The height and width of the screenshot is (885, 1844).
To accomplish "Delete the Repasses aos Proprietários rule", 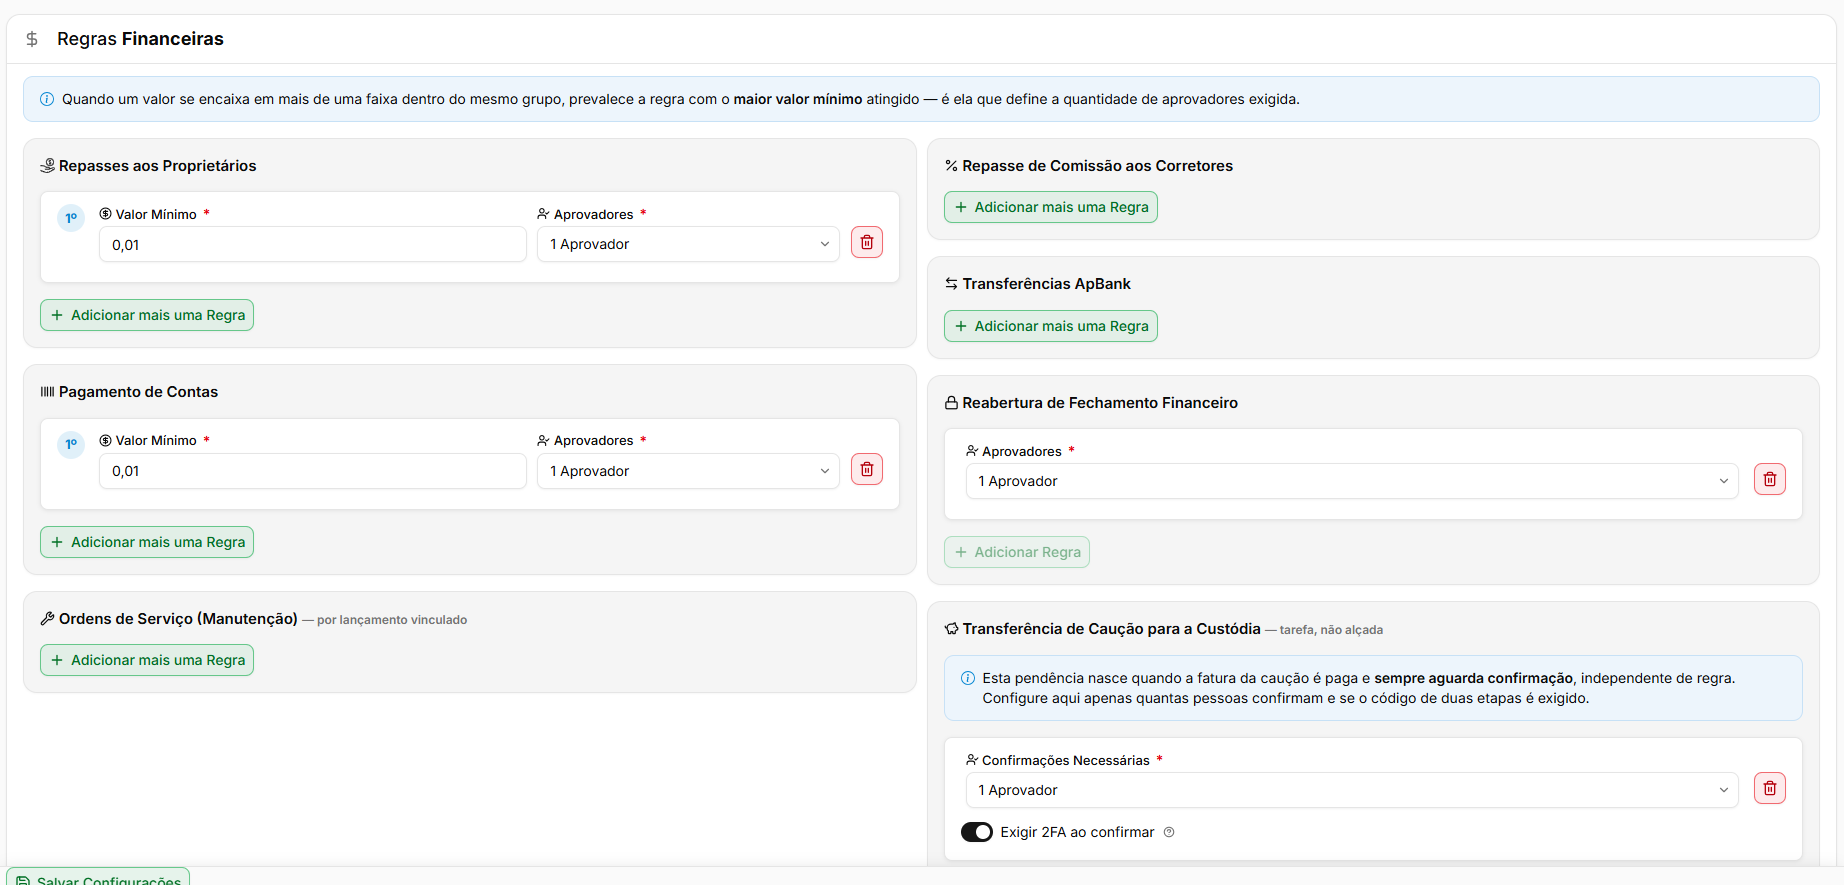I will tap(867, 243).
